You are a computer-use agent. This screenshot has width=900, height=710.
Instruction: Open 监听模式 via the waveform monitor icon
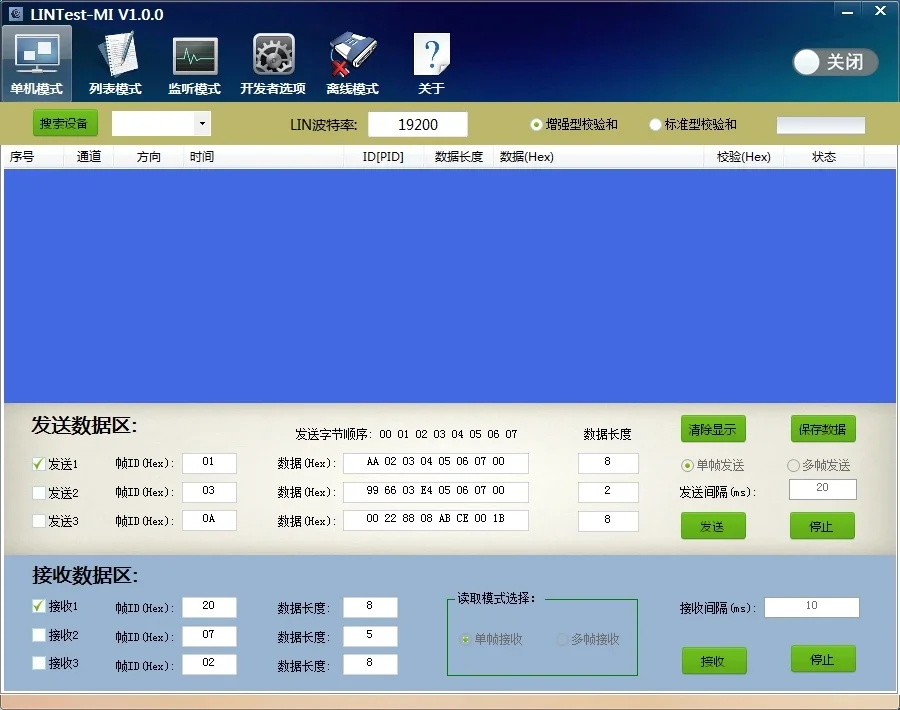194,60
